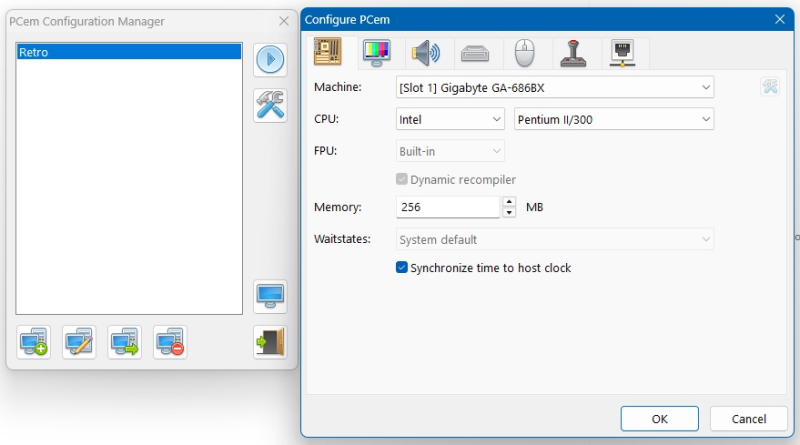Open the CPU model dropdown showing Pentium II/300
The image size is (800, 445).
(x=614, y=119)
